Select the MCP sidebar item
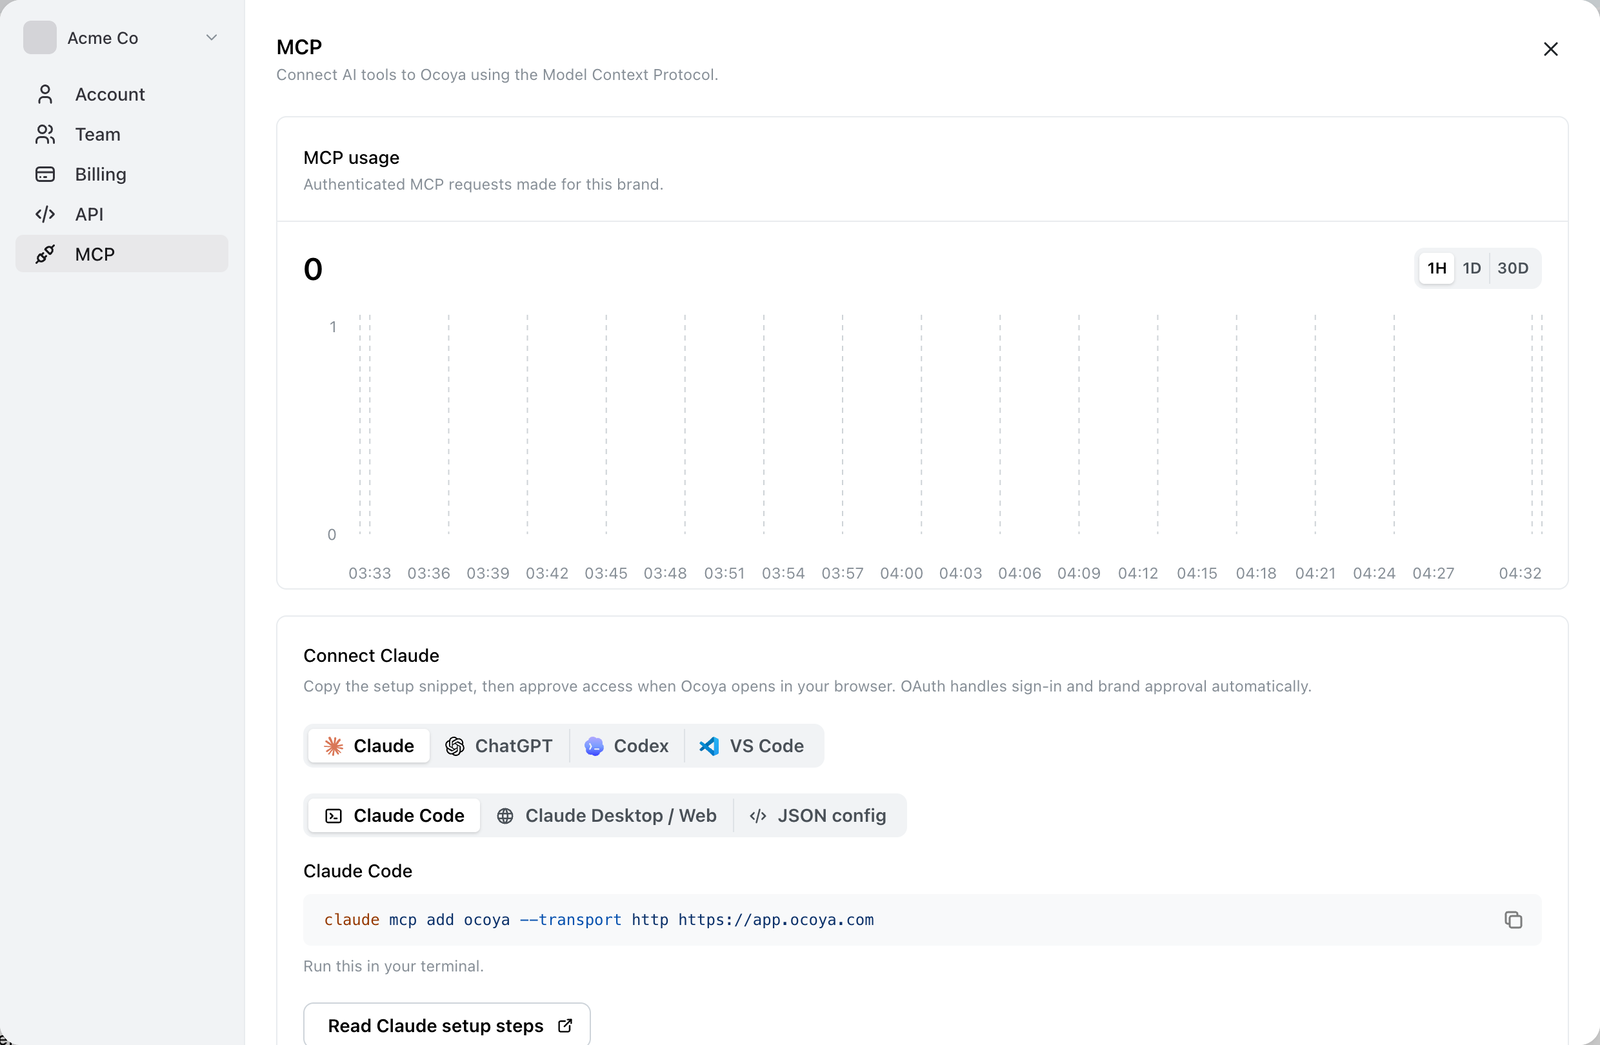 122,254
